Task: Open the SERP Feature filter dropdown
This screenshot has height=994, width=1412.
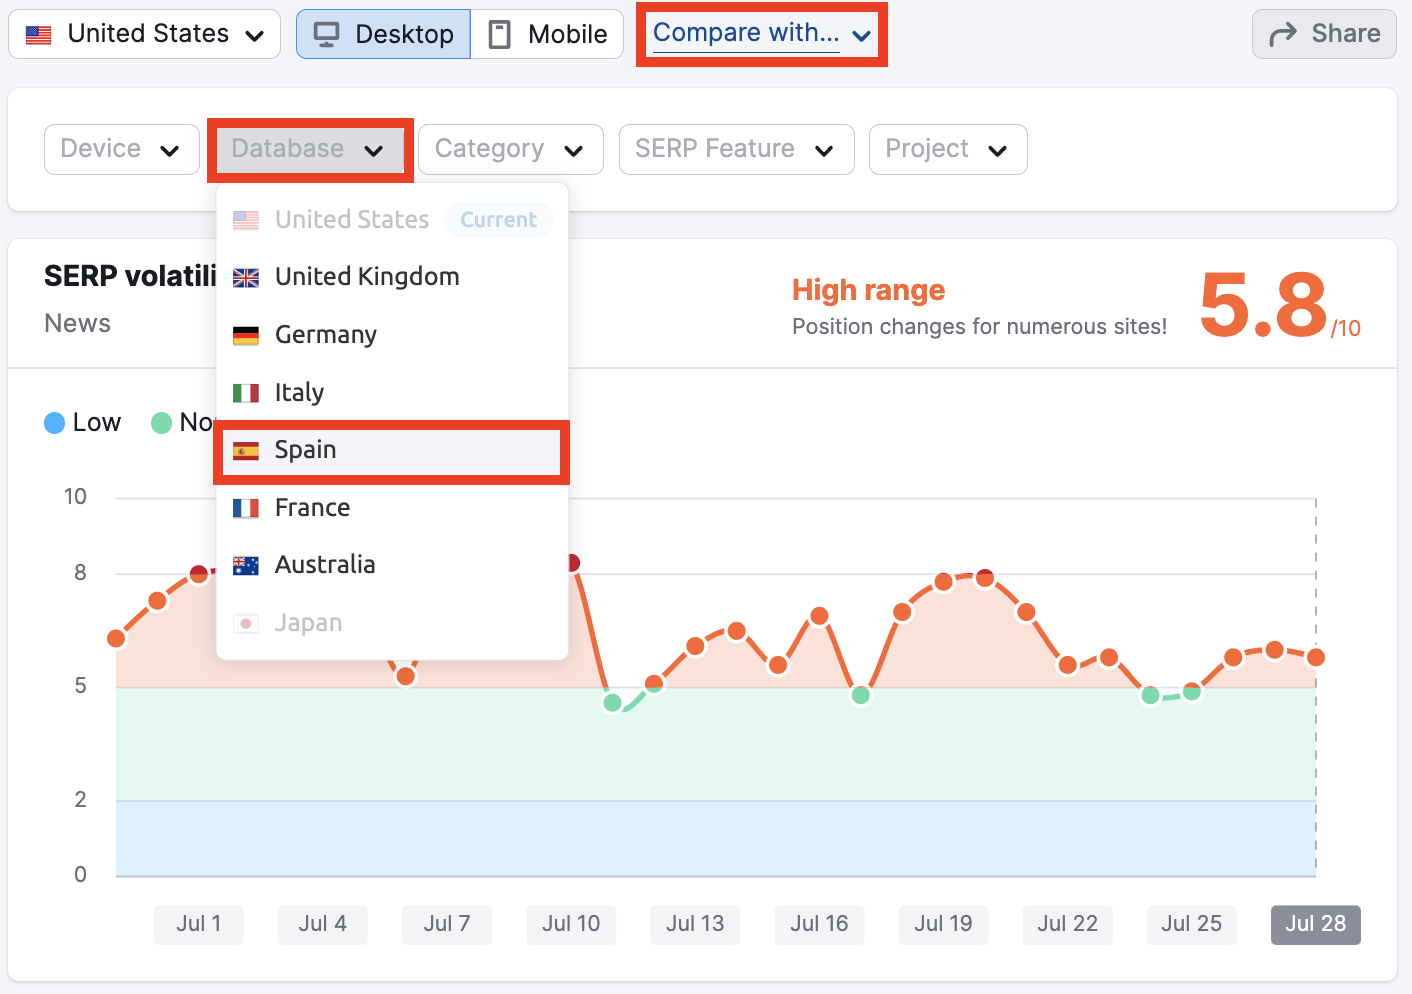Action: tap(736, 150)
